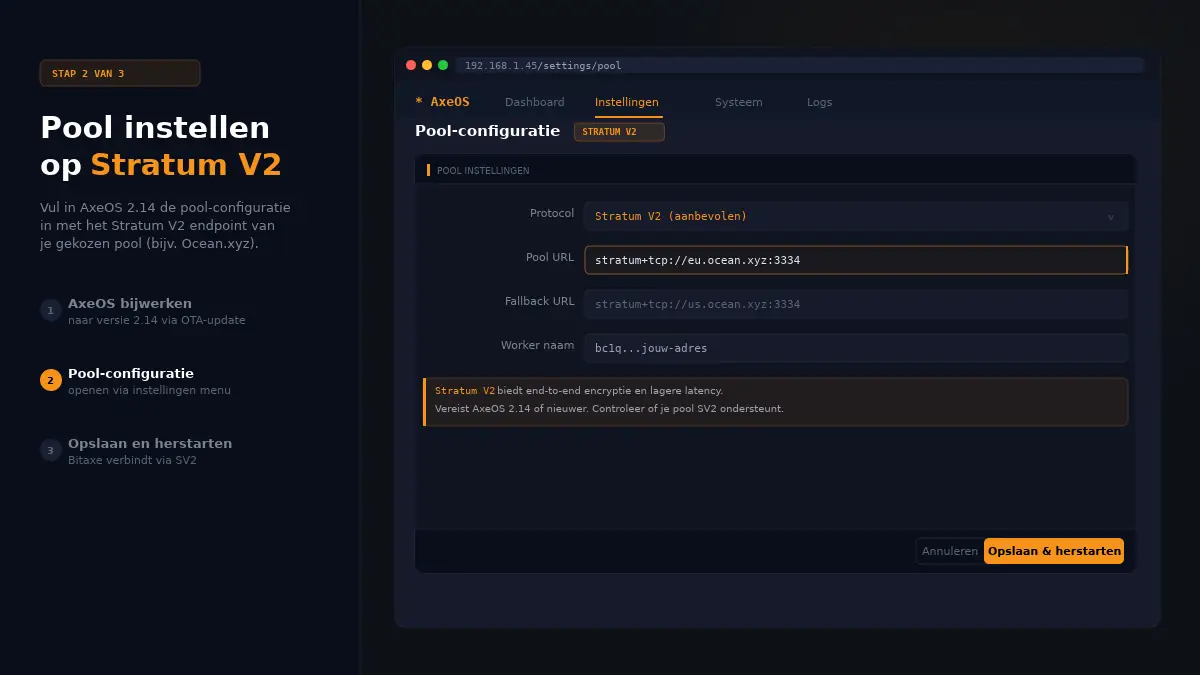Click the green maximize window button
The image size is (1200, 675).
tap(443, 65)
